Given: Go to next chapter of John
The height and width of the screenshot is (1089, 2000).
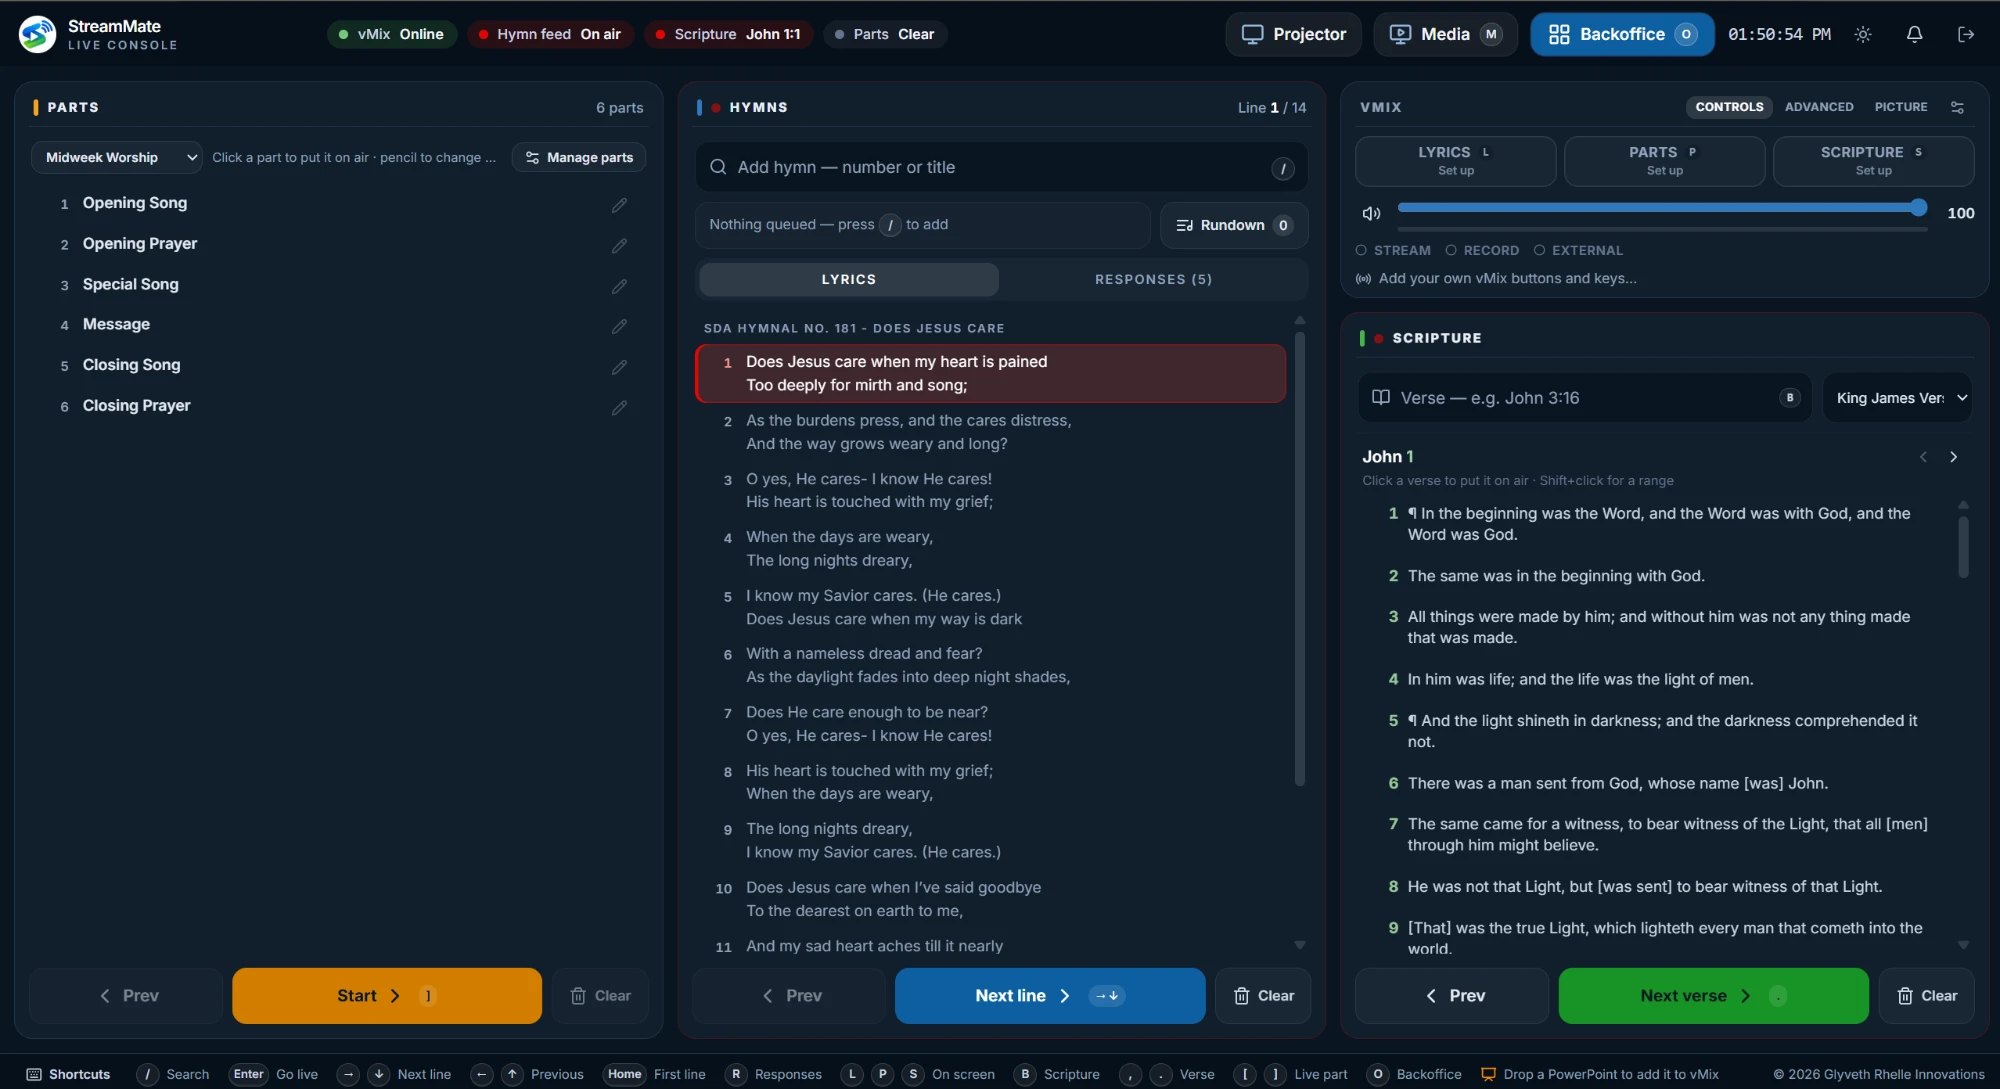Looking at the screenshot, I should 1953,457.
